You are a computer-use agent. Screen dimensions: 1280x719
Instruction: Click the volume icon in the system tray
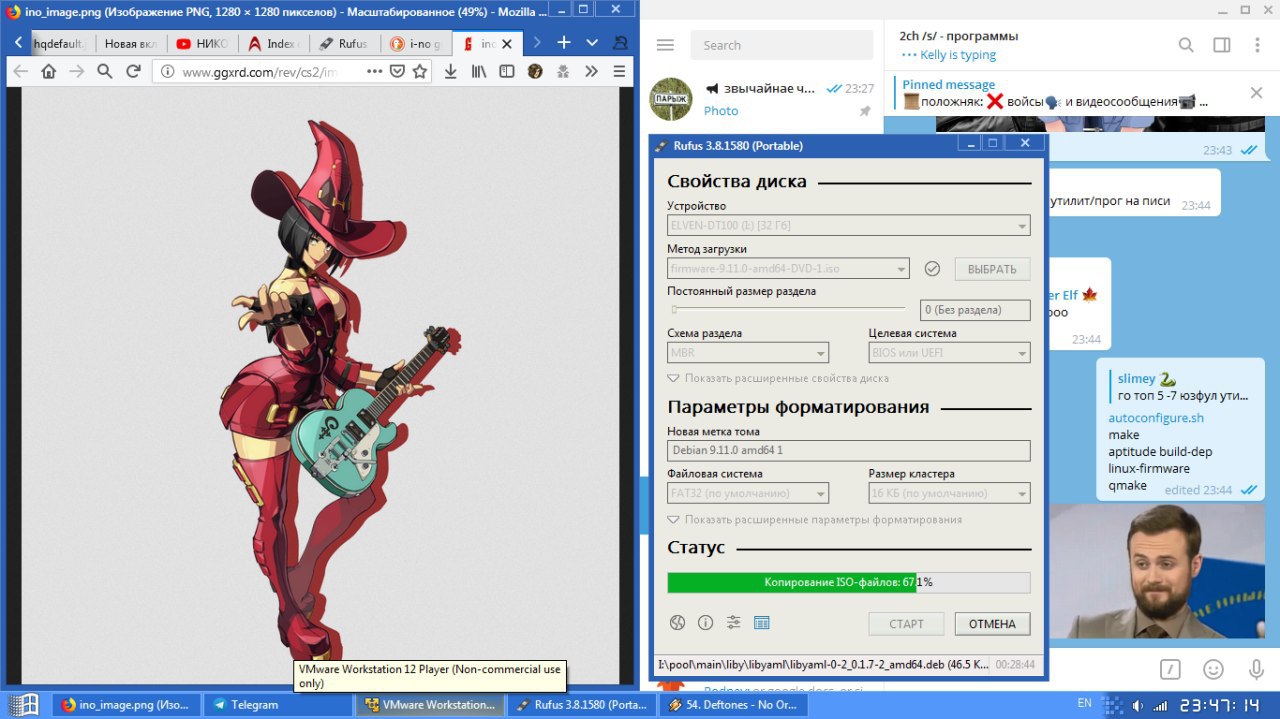tap(1137, 704)
